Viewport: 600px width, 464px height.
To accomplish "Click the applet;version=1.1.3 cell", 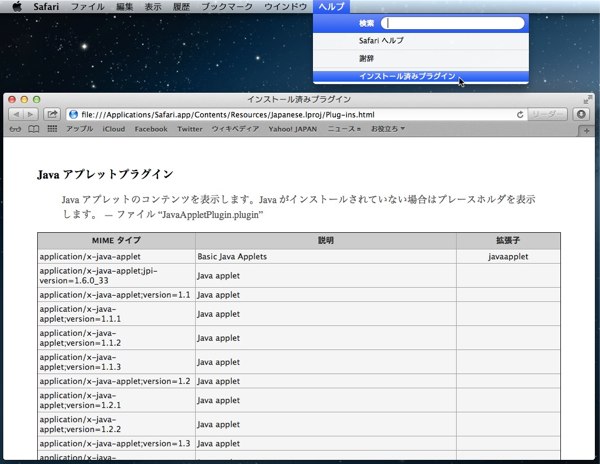I will point(116,362).
